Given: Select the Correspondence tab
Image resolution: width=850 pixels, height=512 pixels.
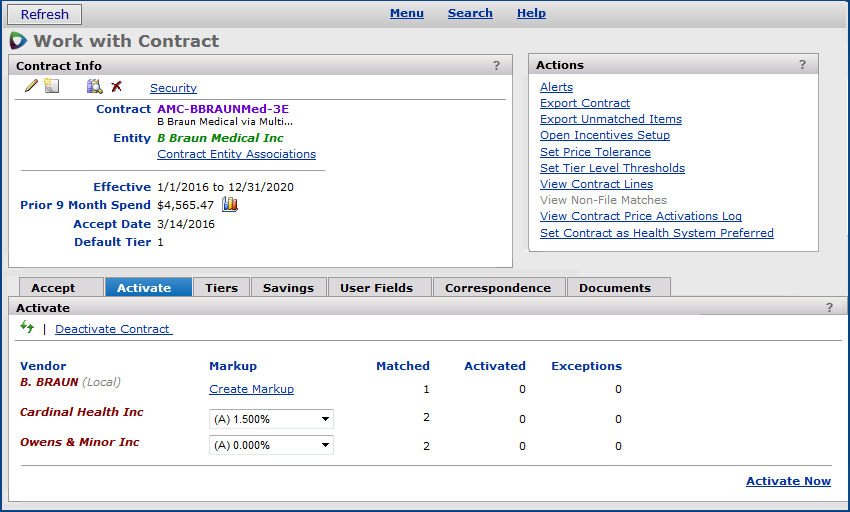Looking at the screenshot, I should pos(497,288).
